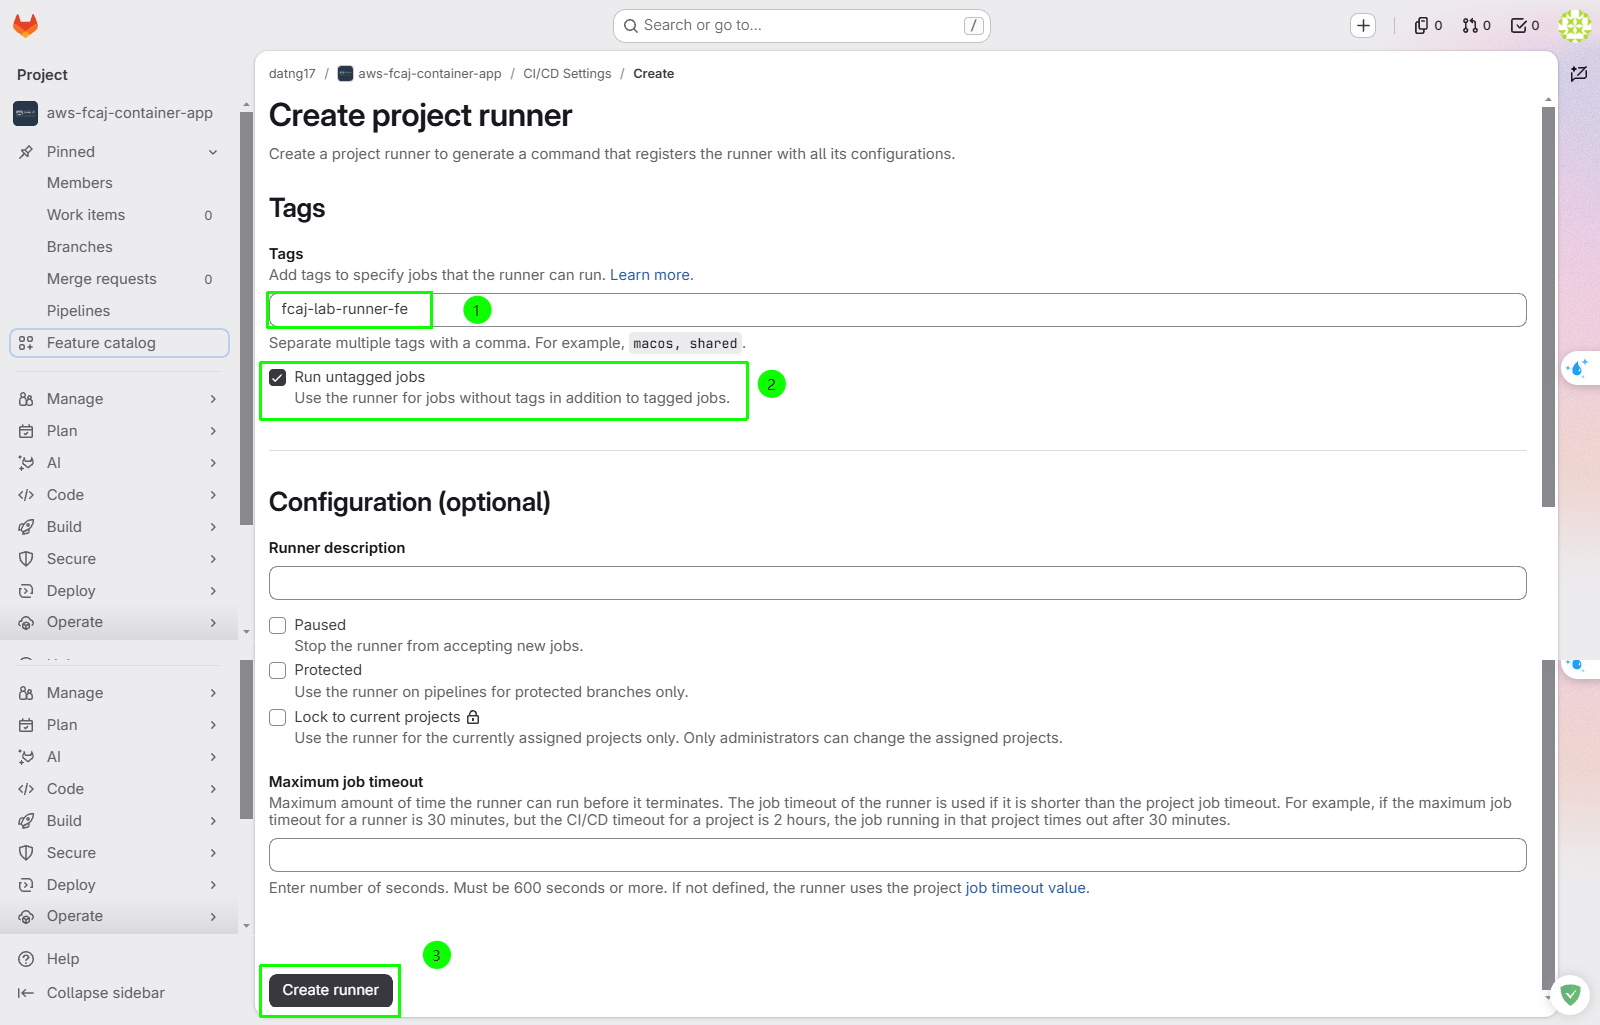The image size is (1600, 1025).
Task: Click the plus create-new icon in header
Action: point(1363,26)
